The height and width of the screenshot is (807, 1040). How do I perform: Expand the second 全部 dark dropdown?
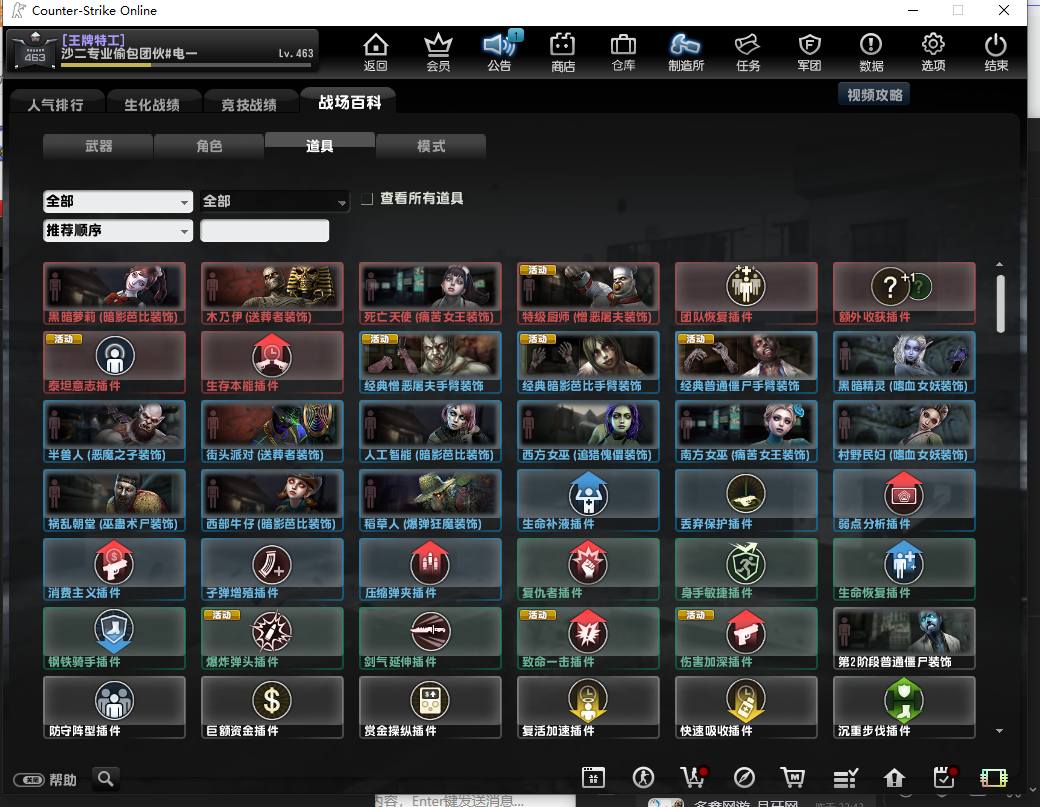(x=275, y=202)
